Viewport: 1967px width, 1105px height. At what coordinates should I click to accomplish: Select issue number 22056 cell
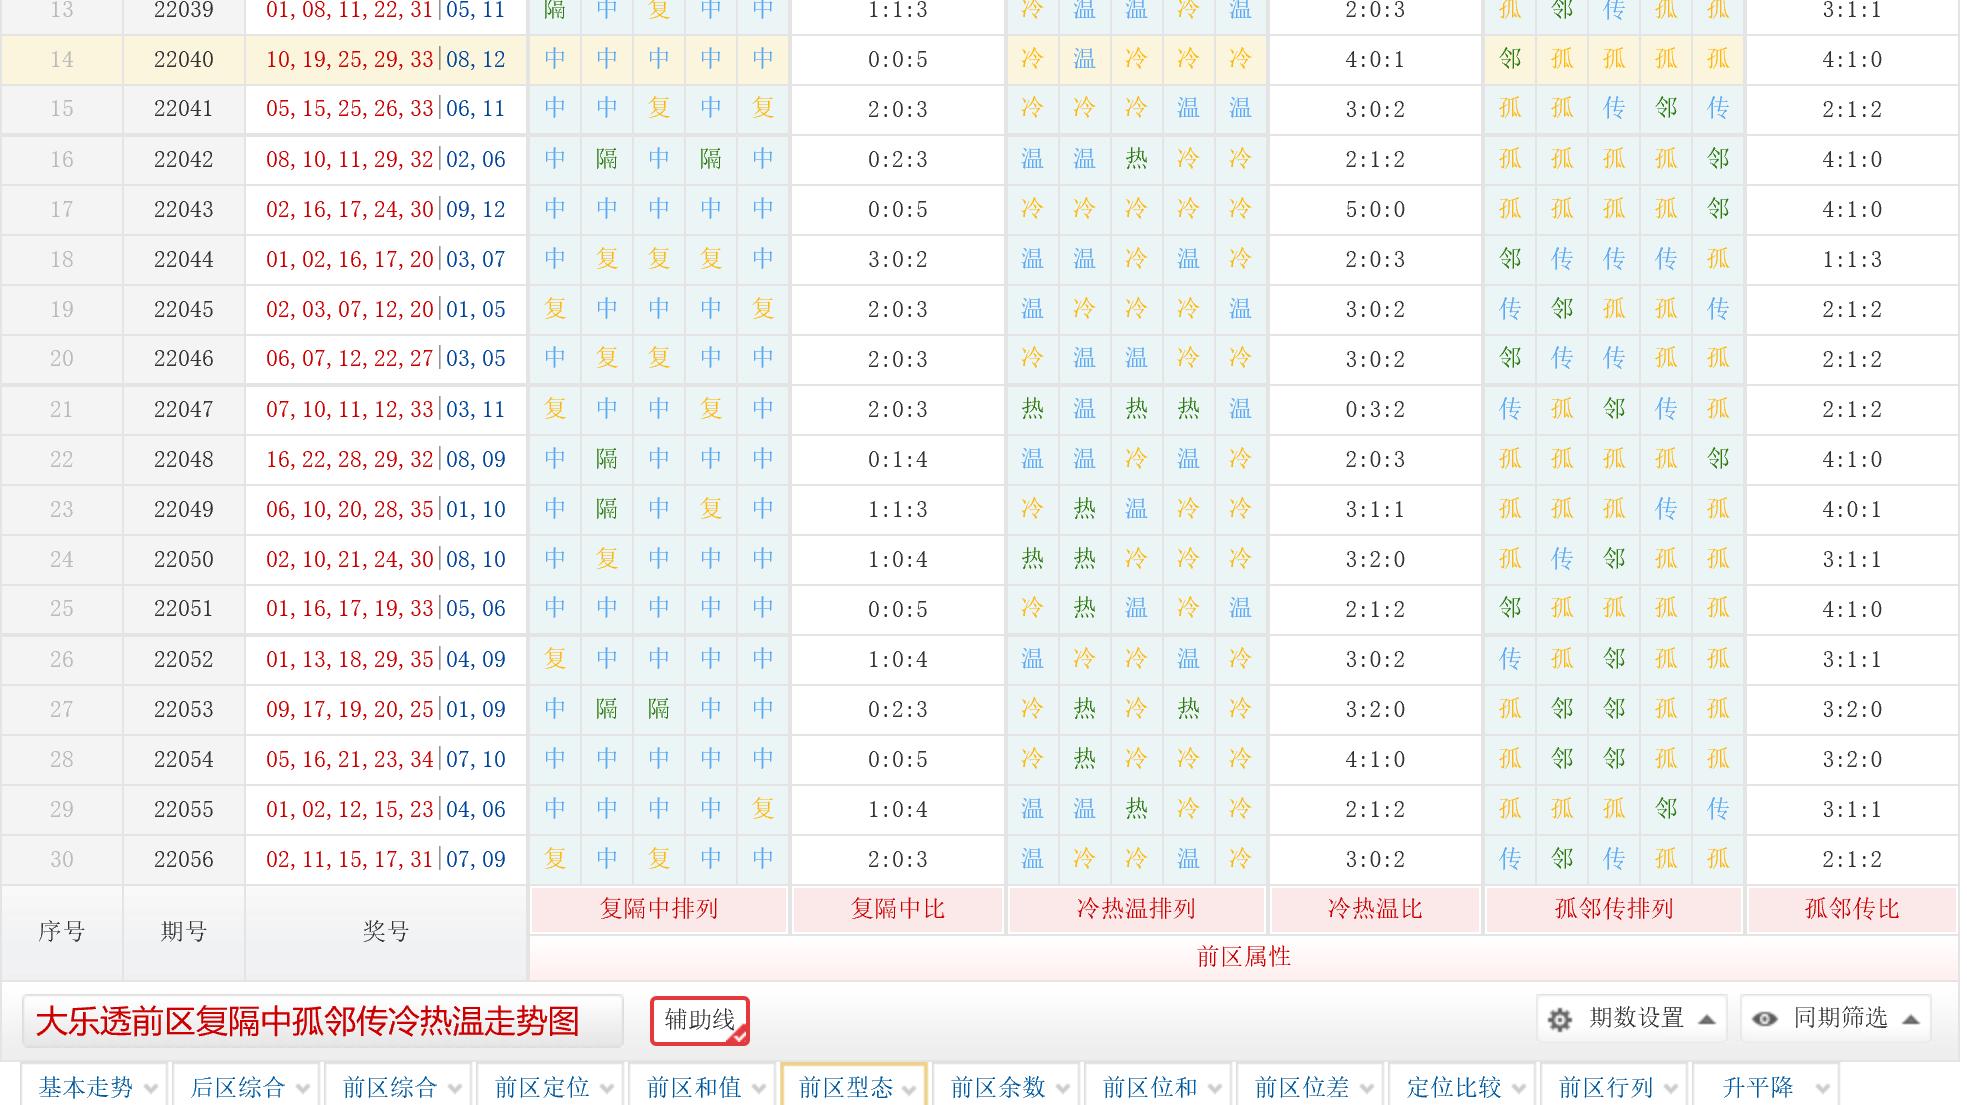tap(184, 859)
